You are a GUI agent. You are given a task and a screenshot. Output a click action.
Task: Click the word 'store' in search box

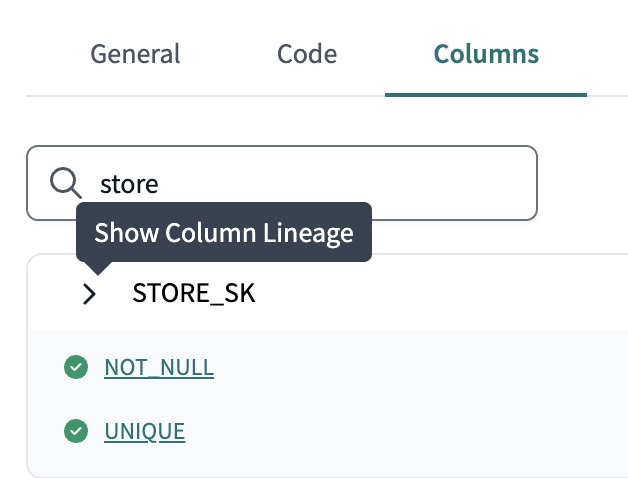129,184
